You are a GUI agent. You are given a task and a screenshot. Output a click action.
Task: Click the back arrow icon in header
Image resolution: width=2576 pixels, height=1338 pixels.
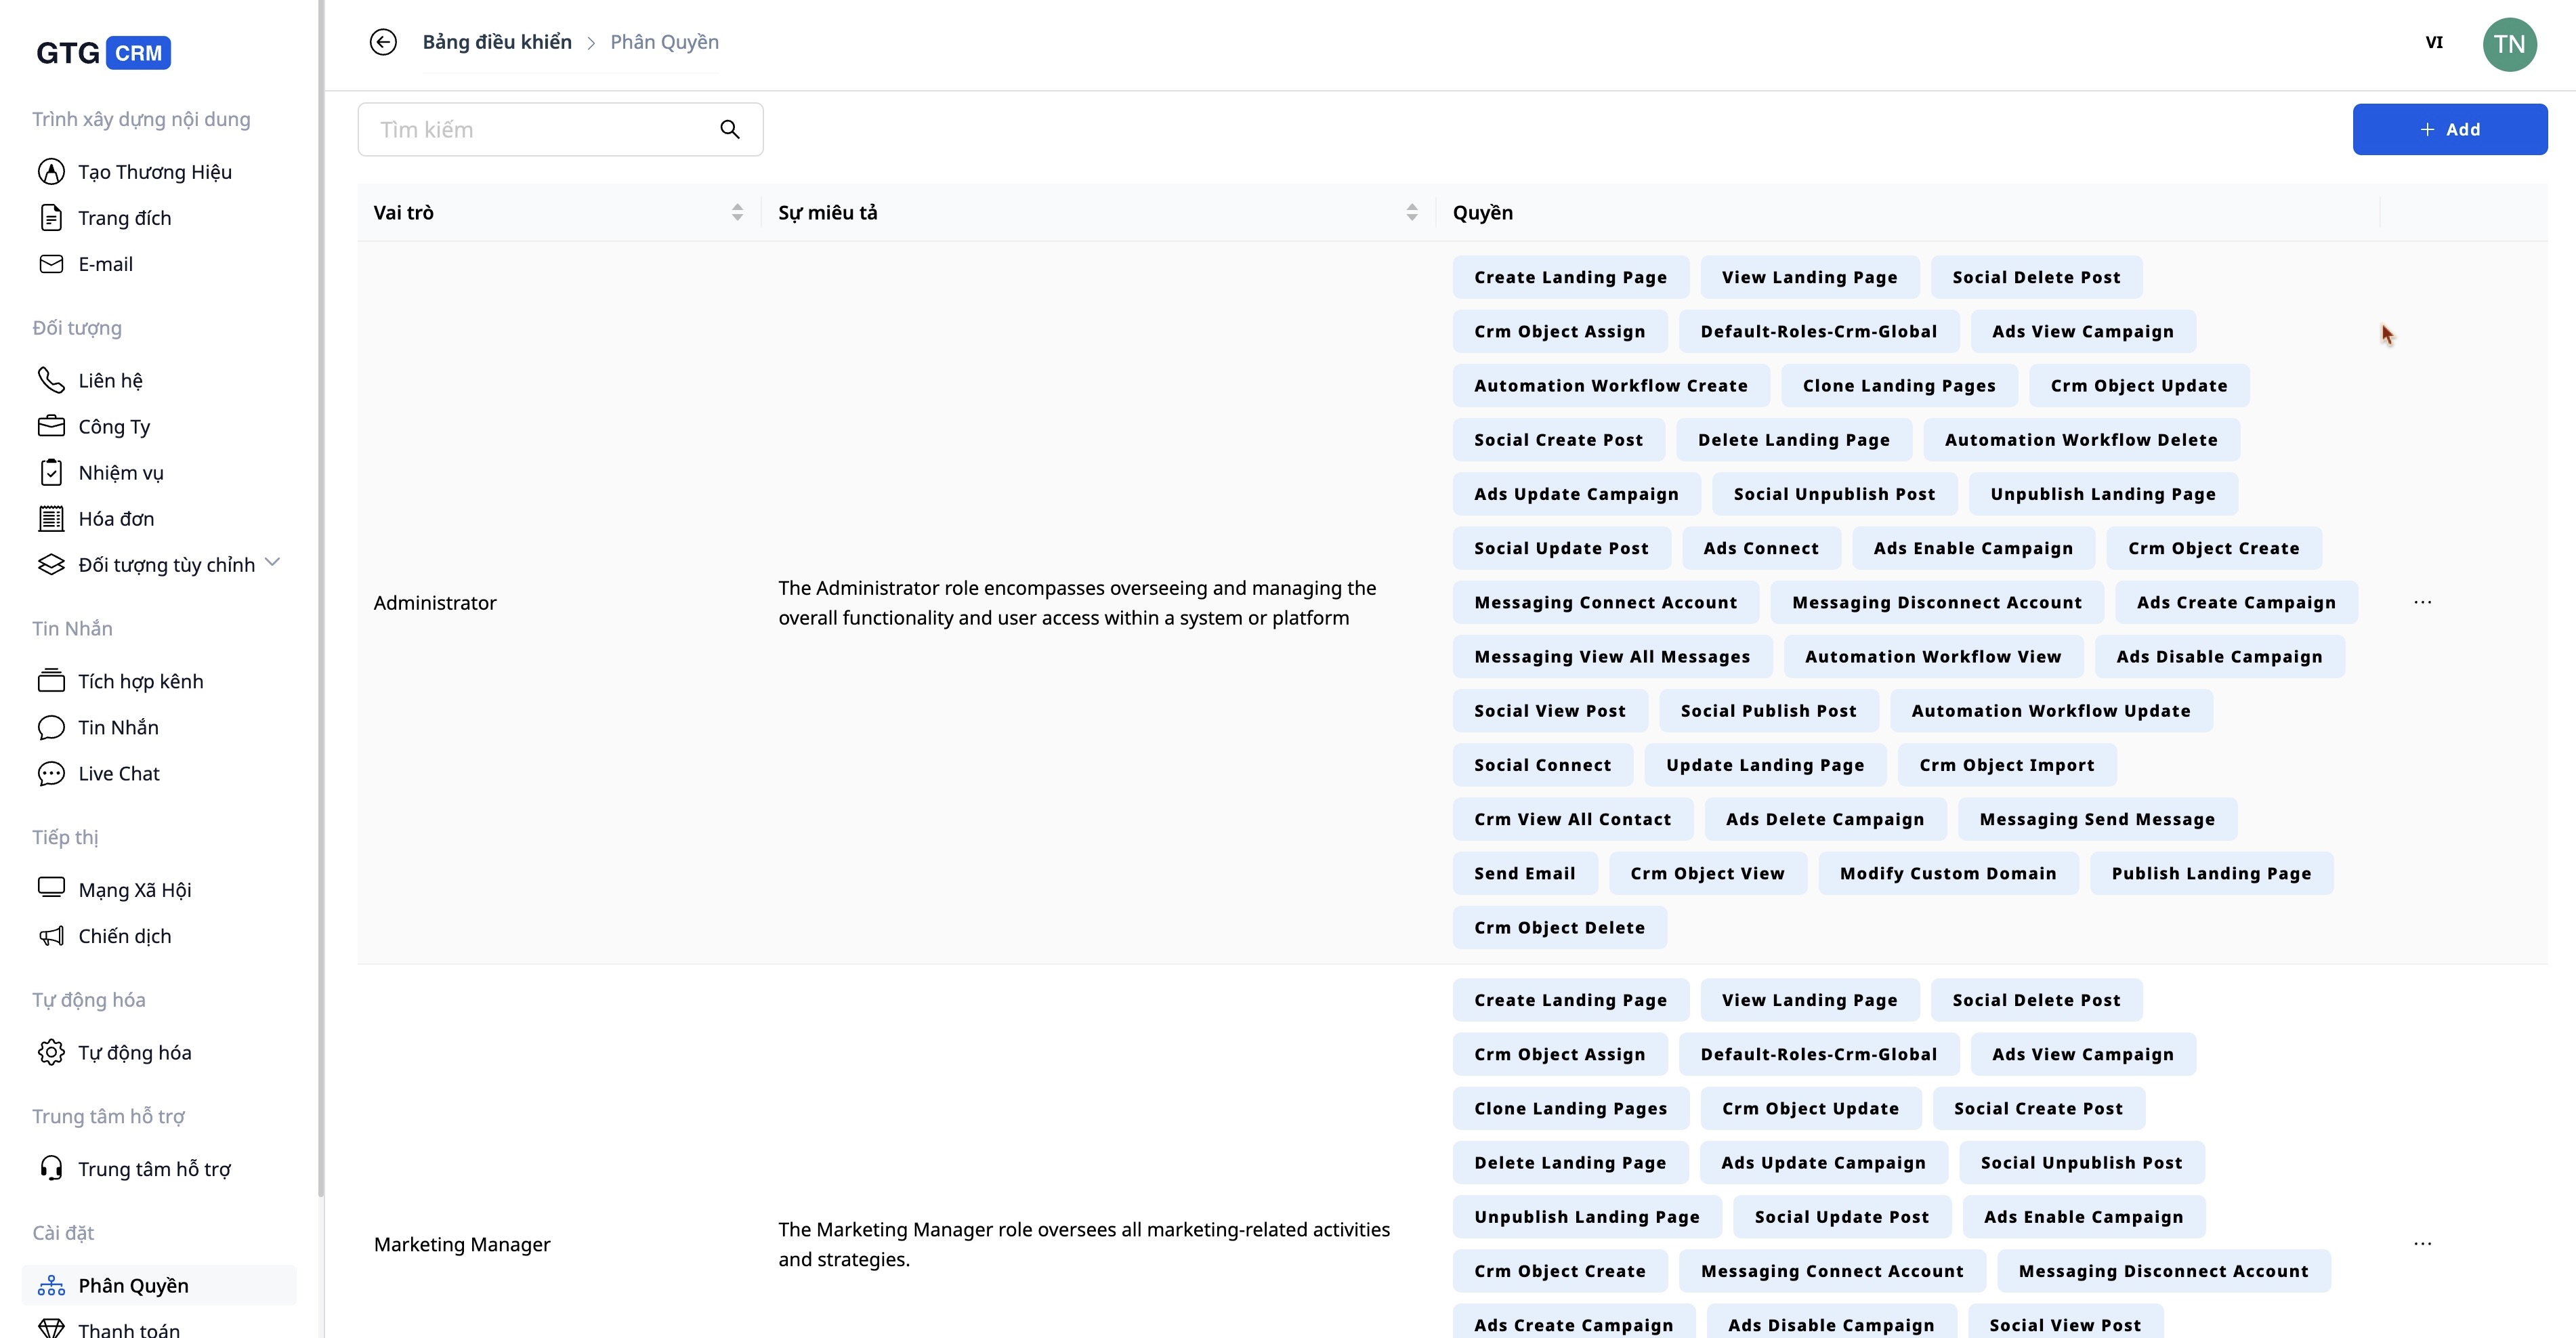[383, 42]
